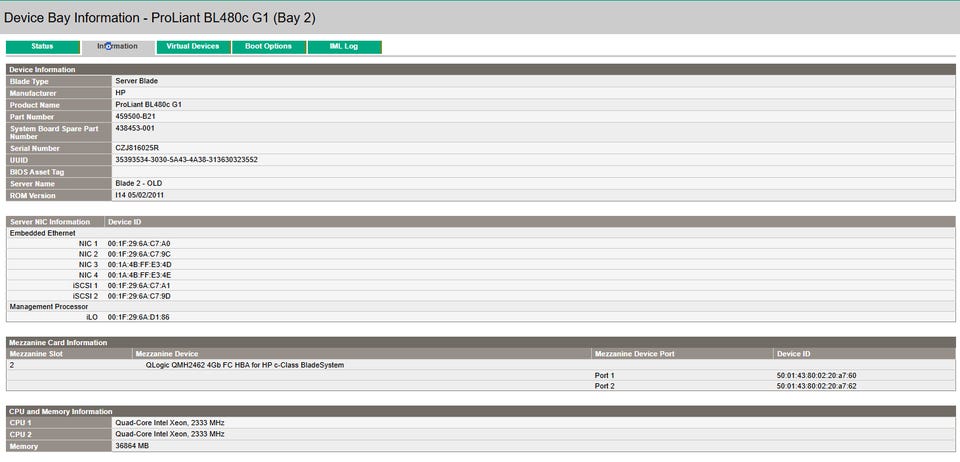Click the Management Processor row
The width and height of the screenshot is (960, 462).
click(481, 307)
